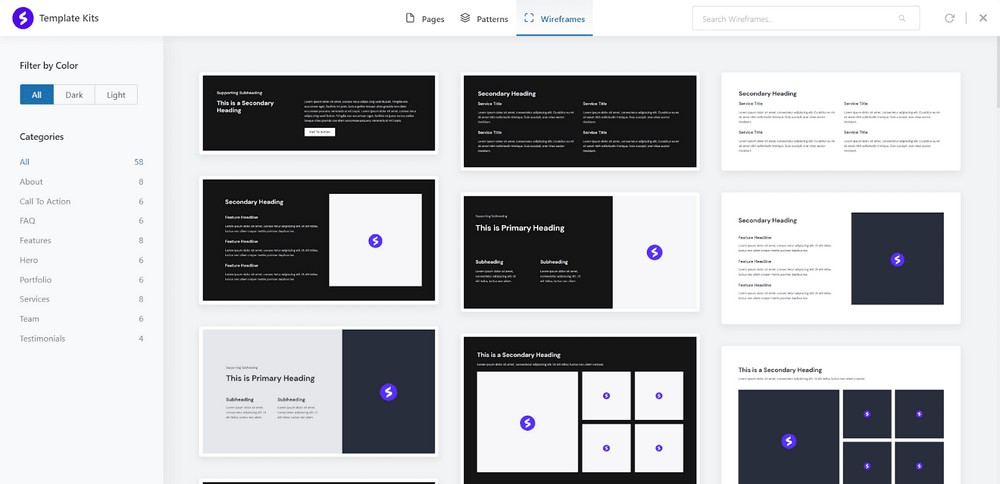Open light Secondary Heading services wireframe

click(841, 121)
